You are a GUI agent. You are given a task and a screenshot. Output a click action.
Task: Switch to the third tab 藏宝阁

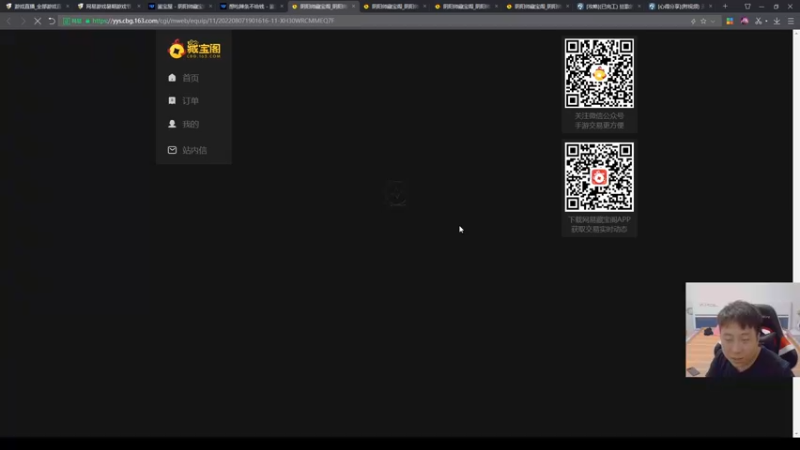(179, 6)
